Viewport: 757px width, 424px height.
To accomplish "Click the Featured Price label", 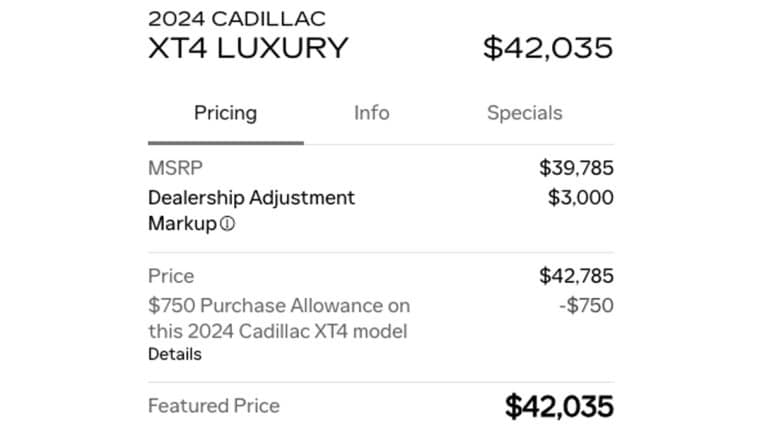I will click(x=214, y=406).
